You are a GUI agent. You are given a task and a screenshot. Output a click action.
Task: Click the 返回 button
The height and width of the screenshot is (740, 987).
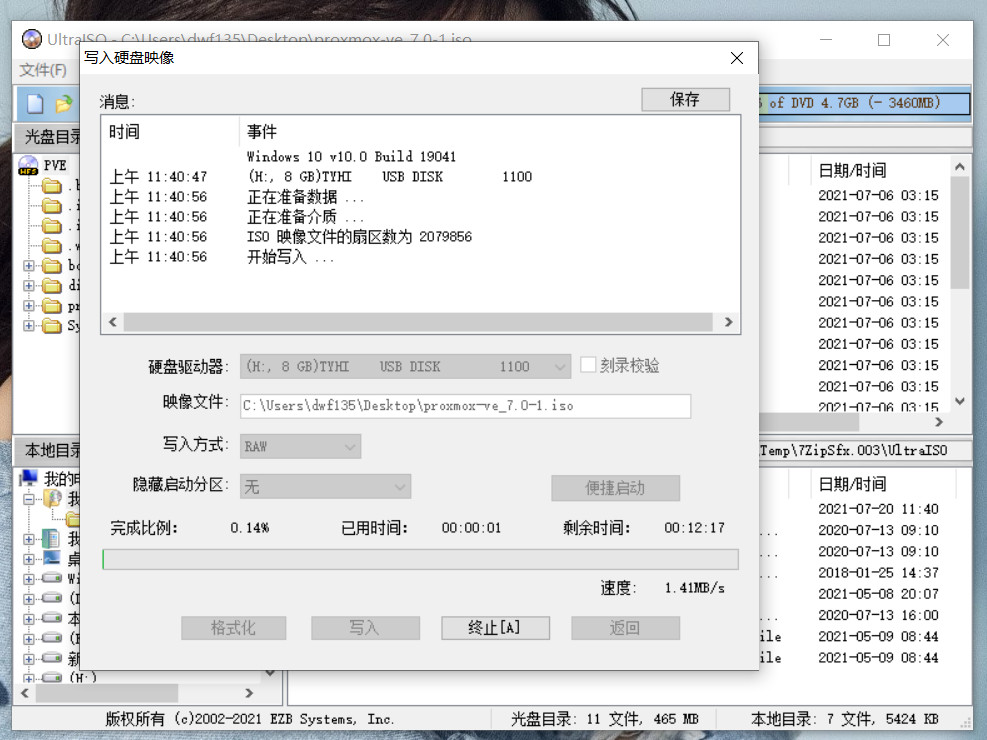626,628
